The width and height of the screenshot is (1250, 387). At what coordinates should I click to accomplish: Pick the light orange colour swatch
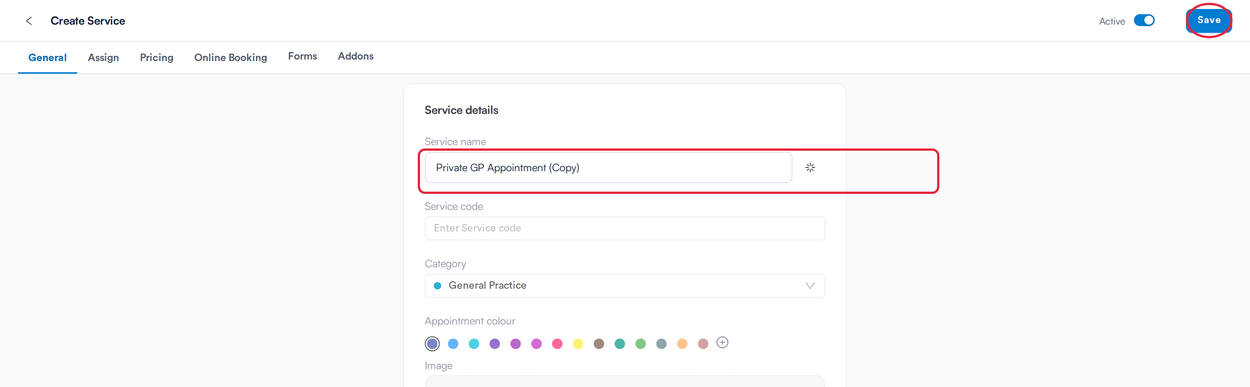[682, 344]
